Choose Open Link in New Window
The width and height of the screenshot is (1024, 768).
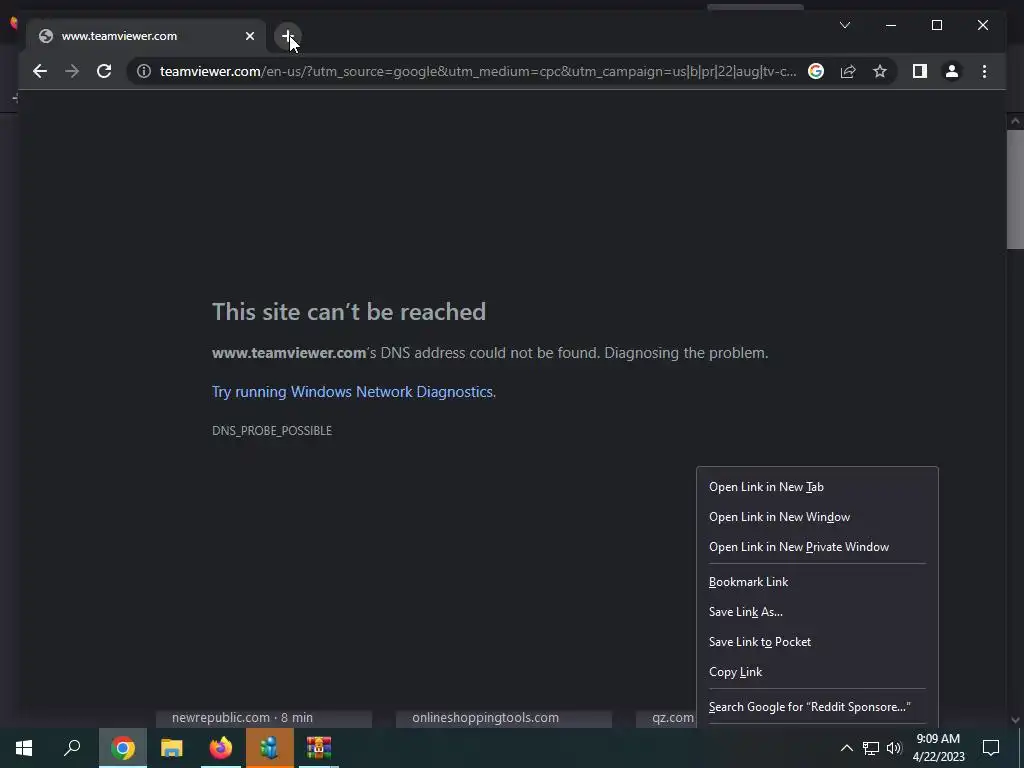(817, 517)
